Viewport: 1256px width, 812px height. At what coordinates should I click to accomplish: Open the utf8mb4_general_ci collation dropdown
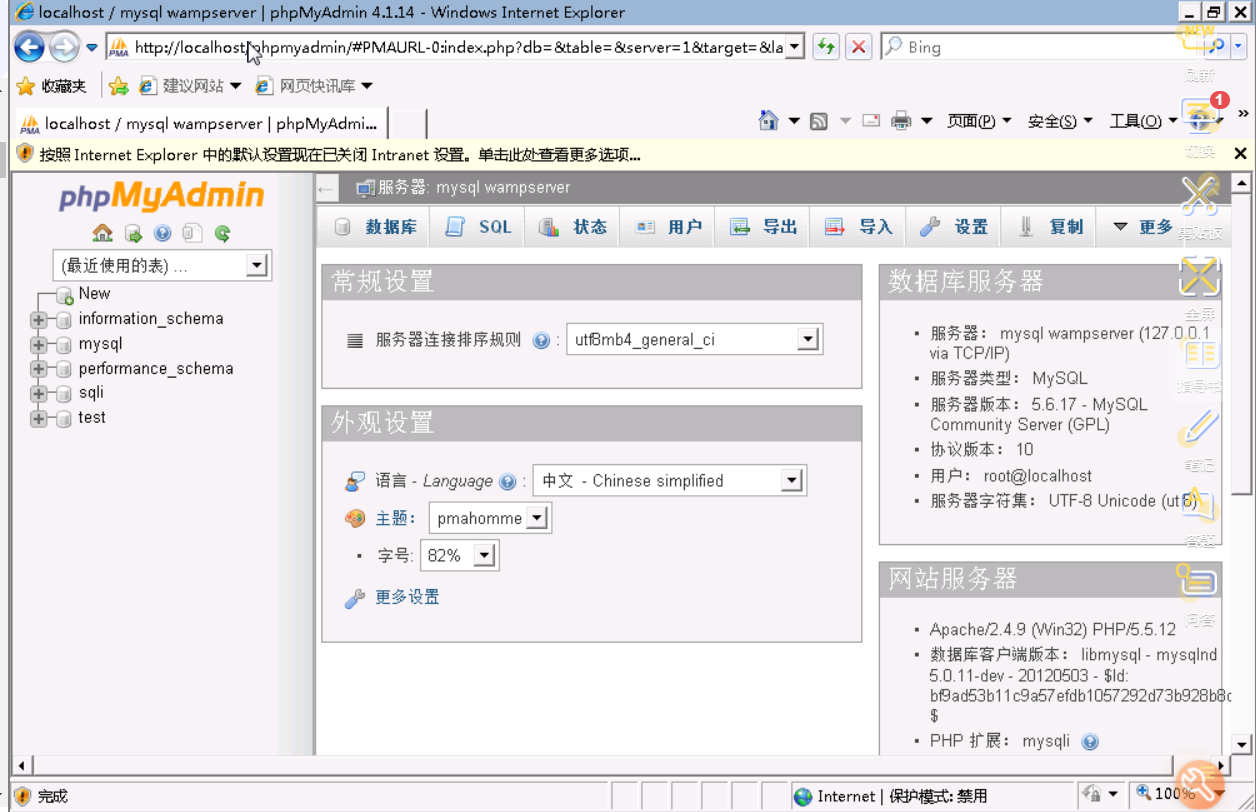pos(694,340)
